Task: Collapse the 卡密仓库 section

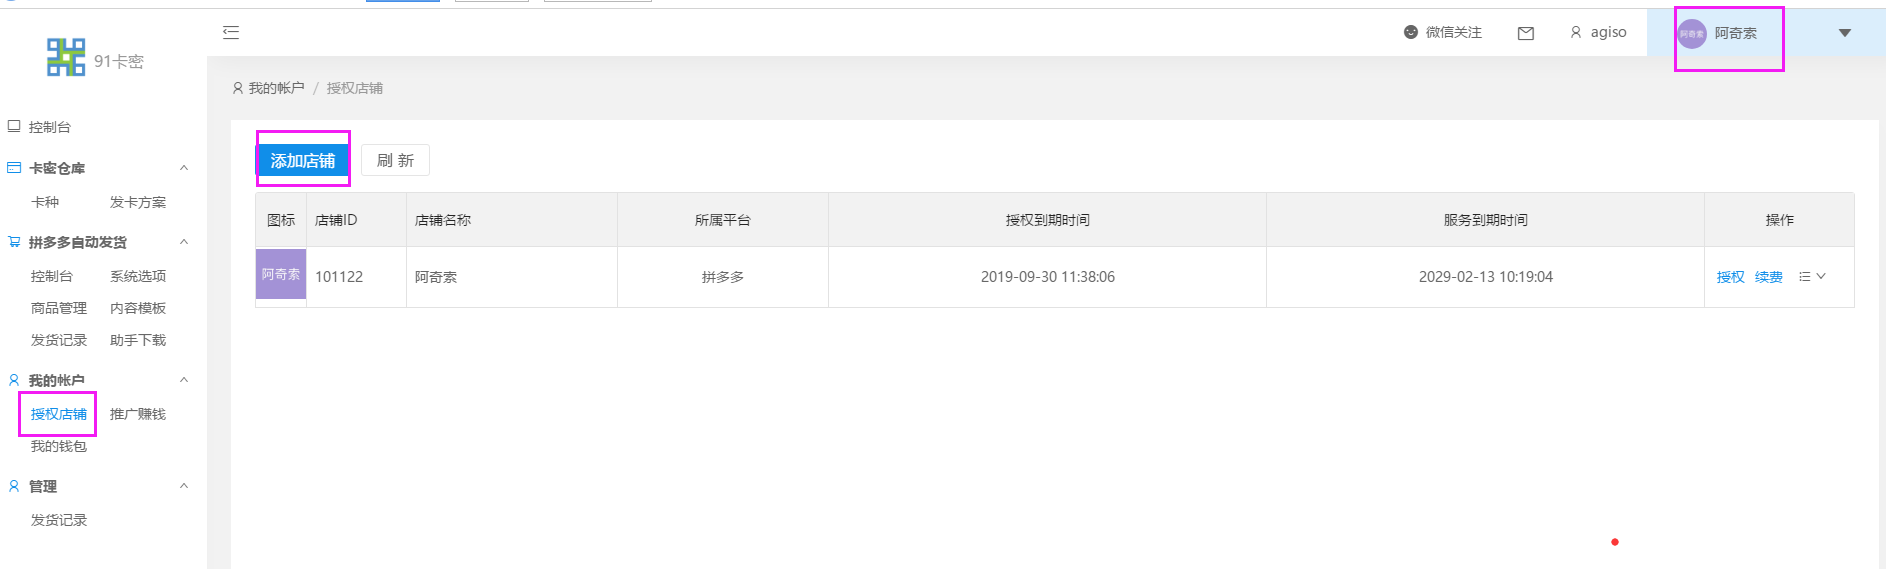Action: [x=184, y=168]
